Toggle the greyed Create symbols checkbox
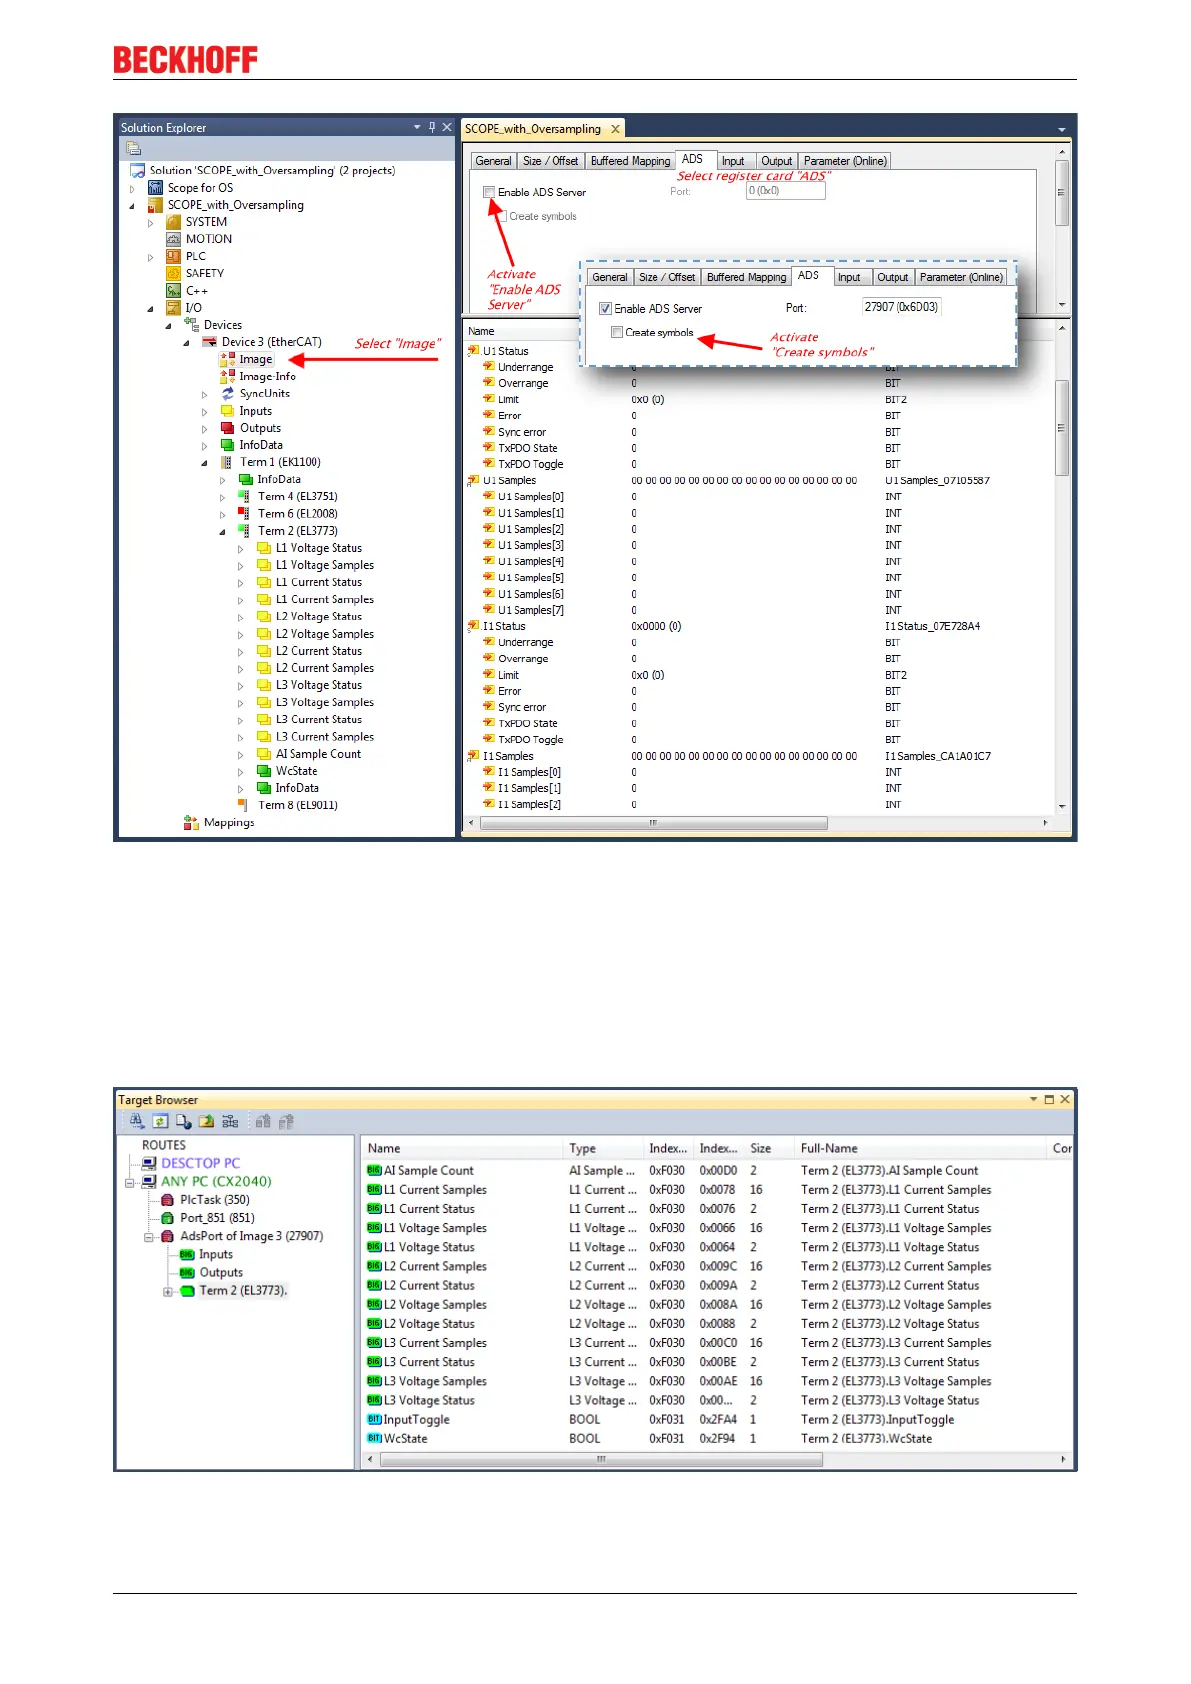The width and height of the screenshot is (1191, 1684). click(x=502, y=216)
